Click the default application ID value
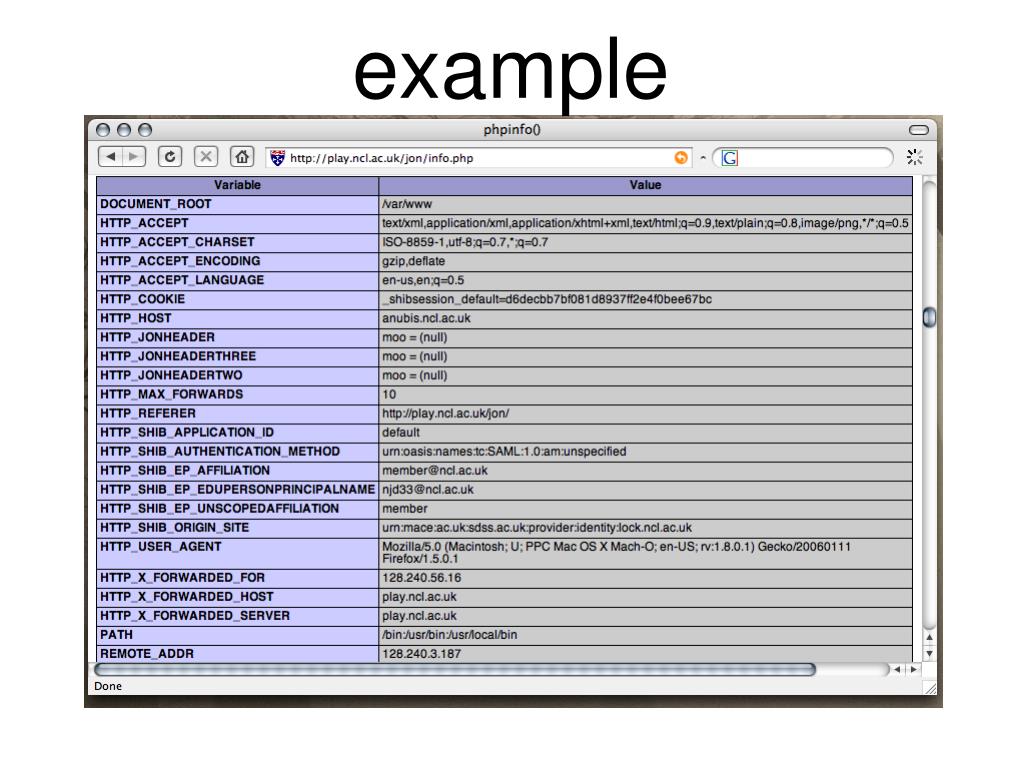 pyautogui.click(x=645, y=432)
